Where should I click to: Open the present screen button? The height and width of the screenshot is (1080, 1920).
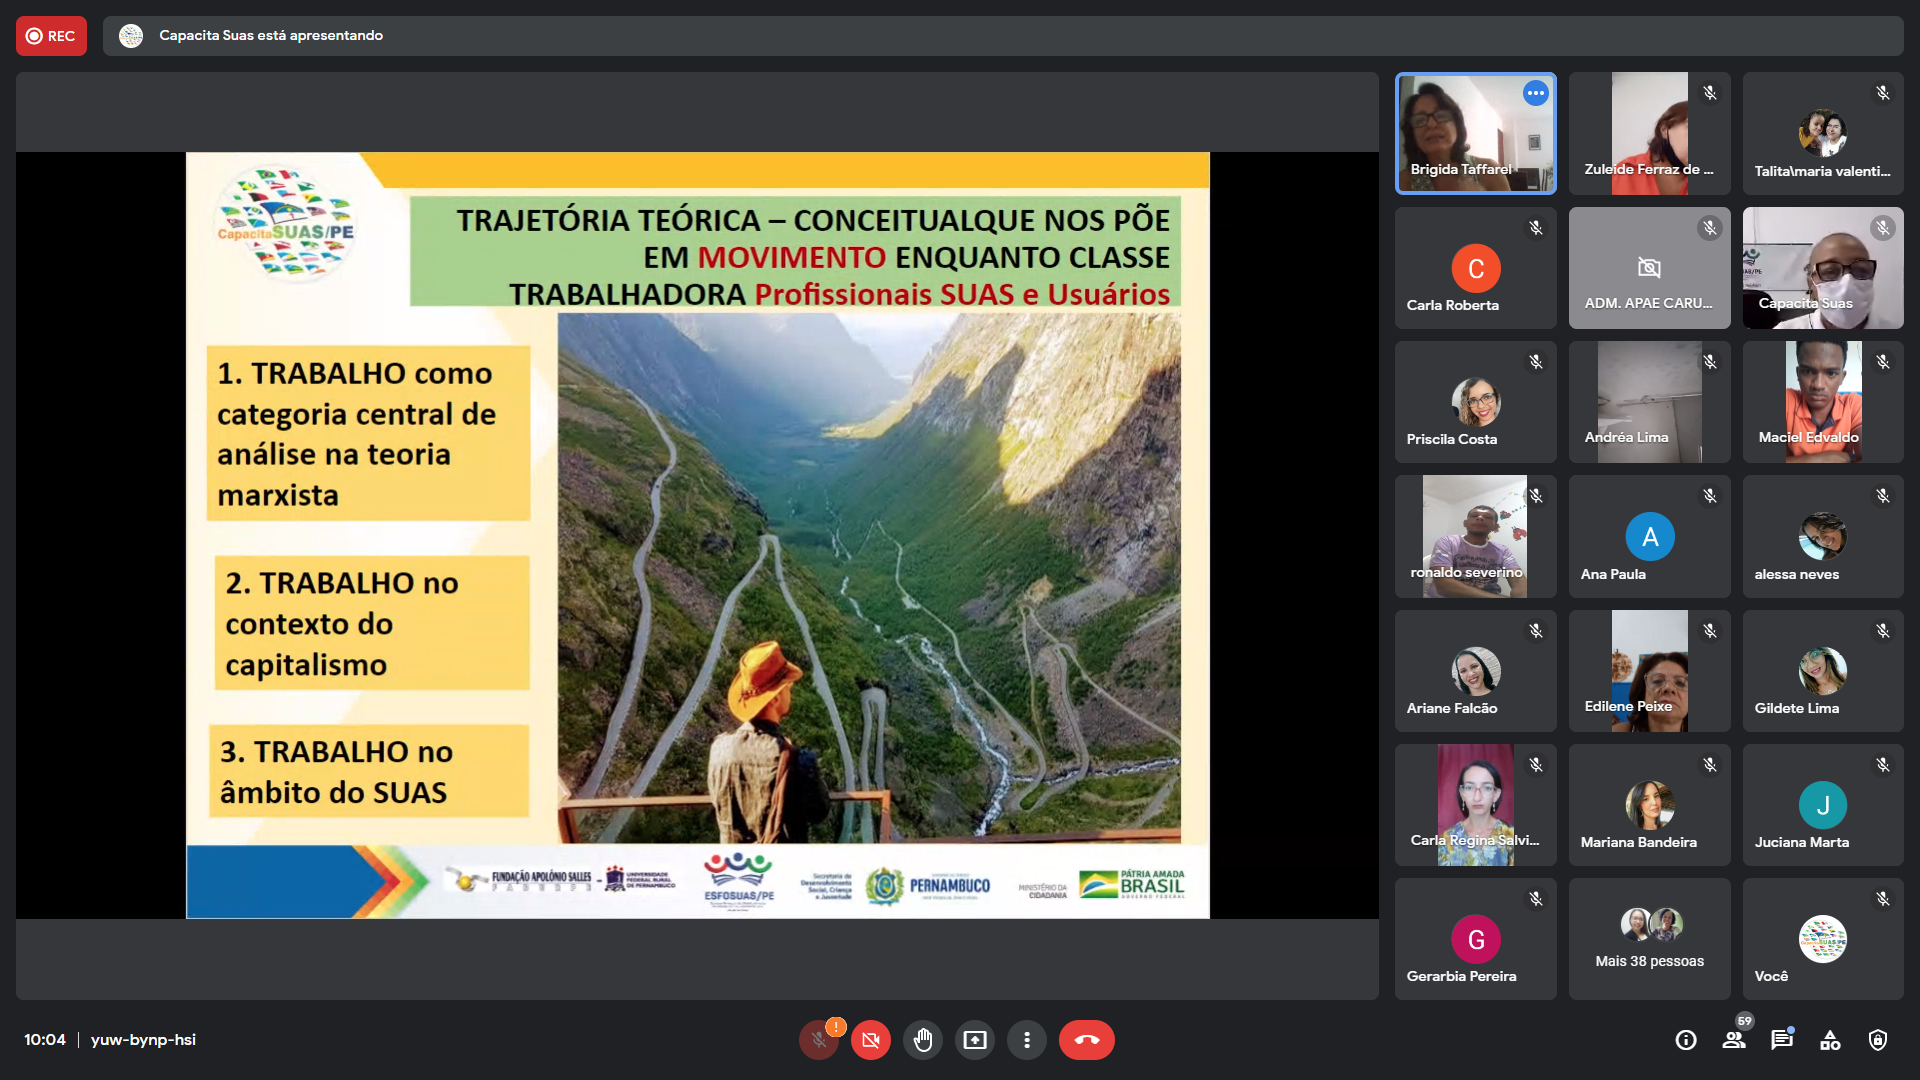pos(974,1040)
